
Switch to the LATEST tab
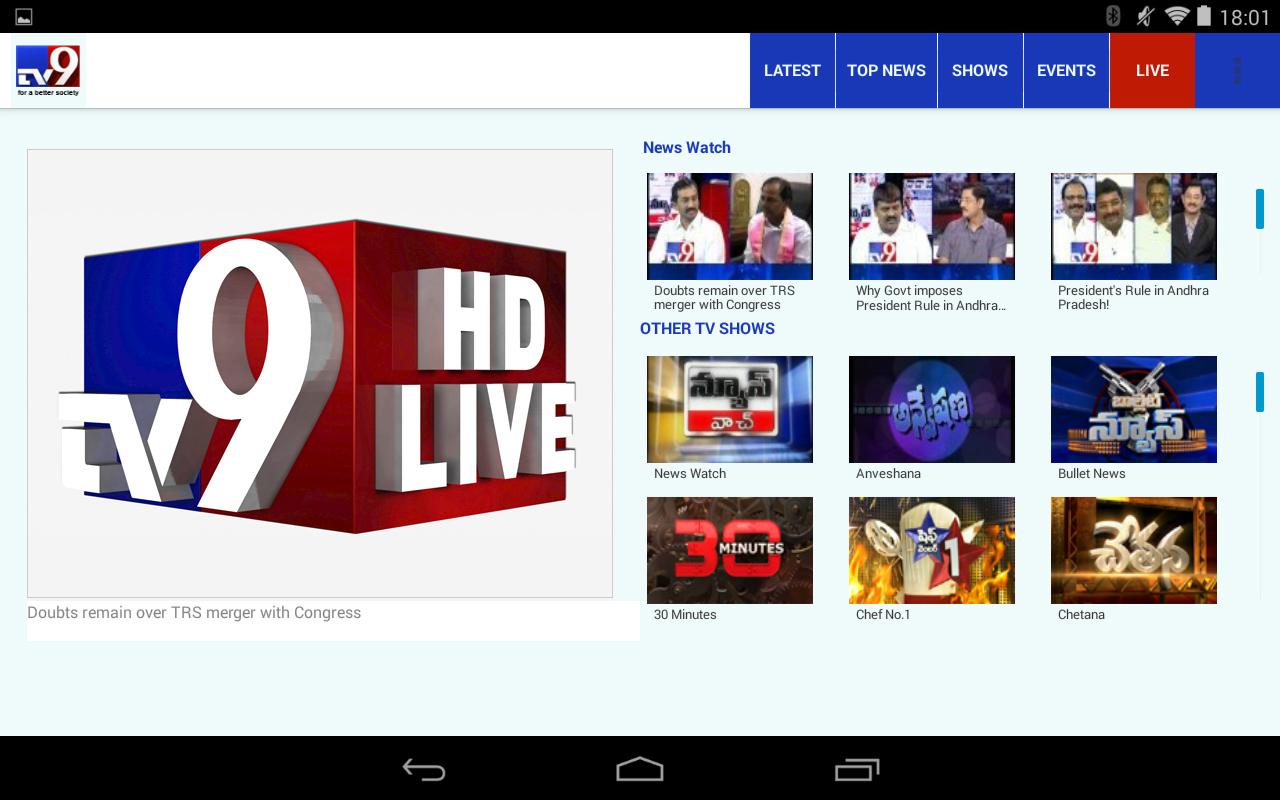[792, 70]
